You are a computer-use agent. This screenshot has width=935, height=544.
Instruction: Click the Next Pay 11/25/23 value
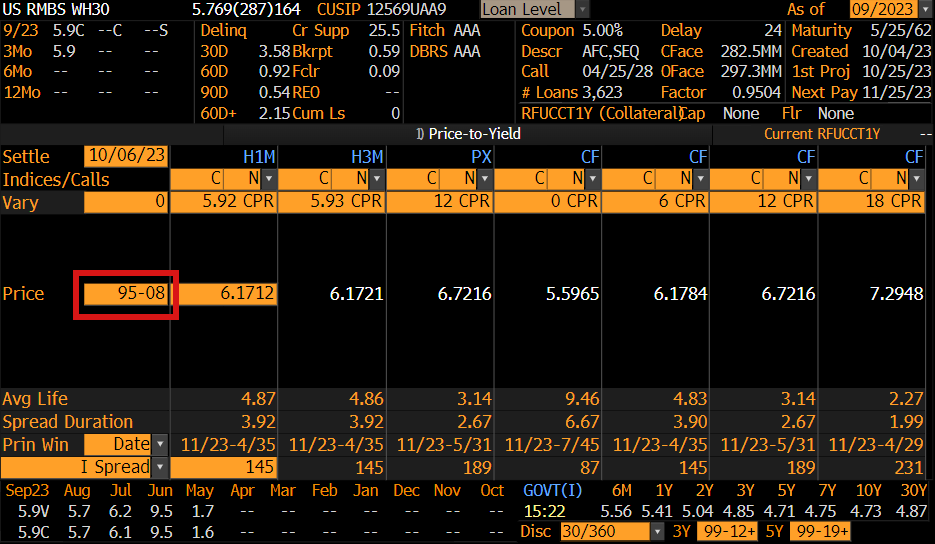click(x=895, y=92)
